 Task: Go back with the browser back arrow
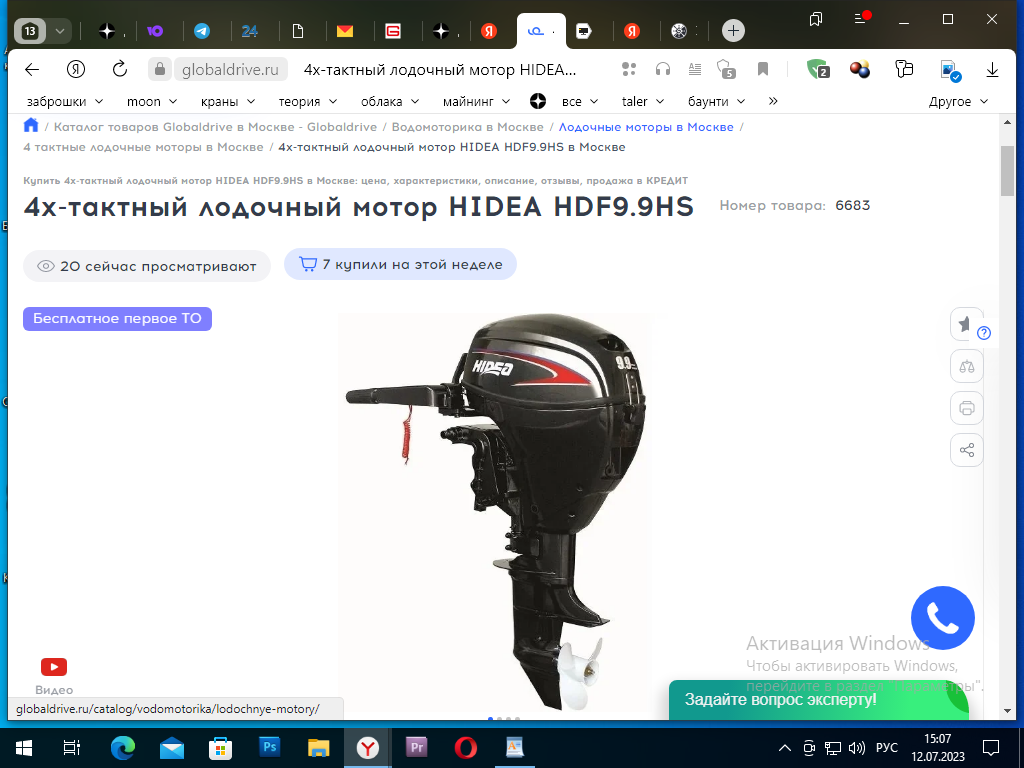[x=31, y=69]
